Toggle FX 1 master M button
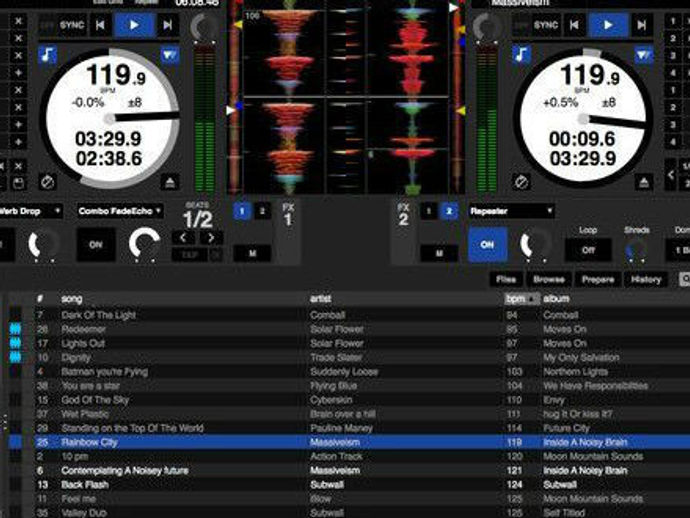The height and width of the screenshot is (518, 690). click(x=252, y=253)
